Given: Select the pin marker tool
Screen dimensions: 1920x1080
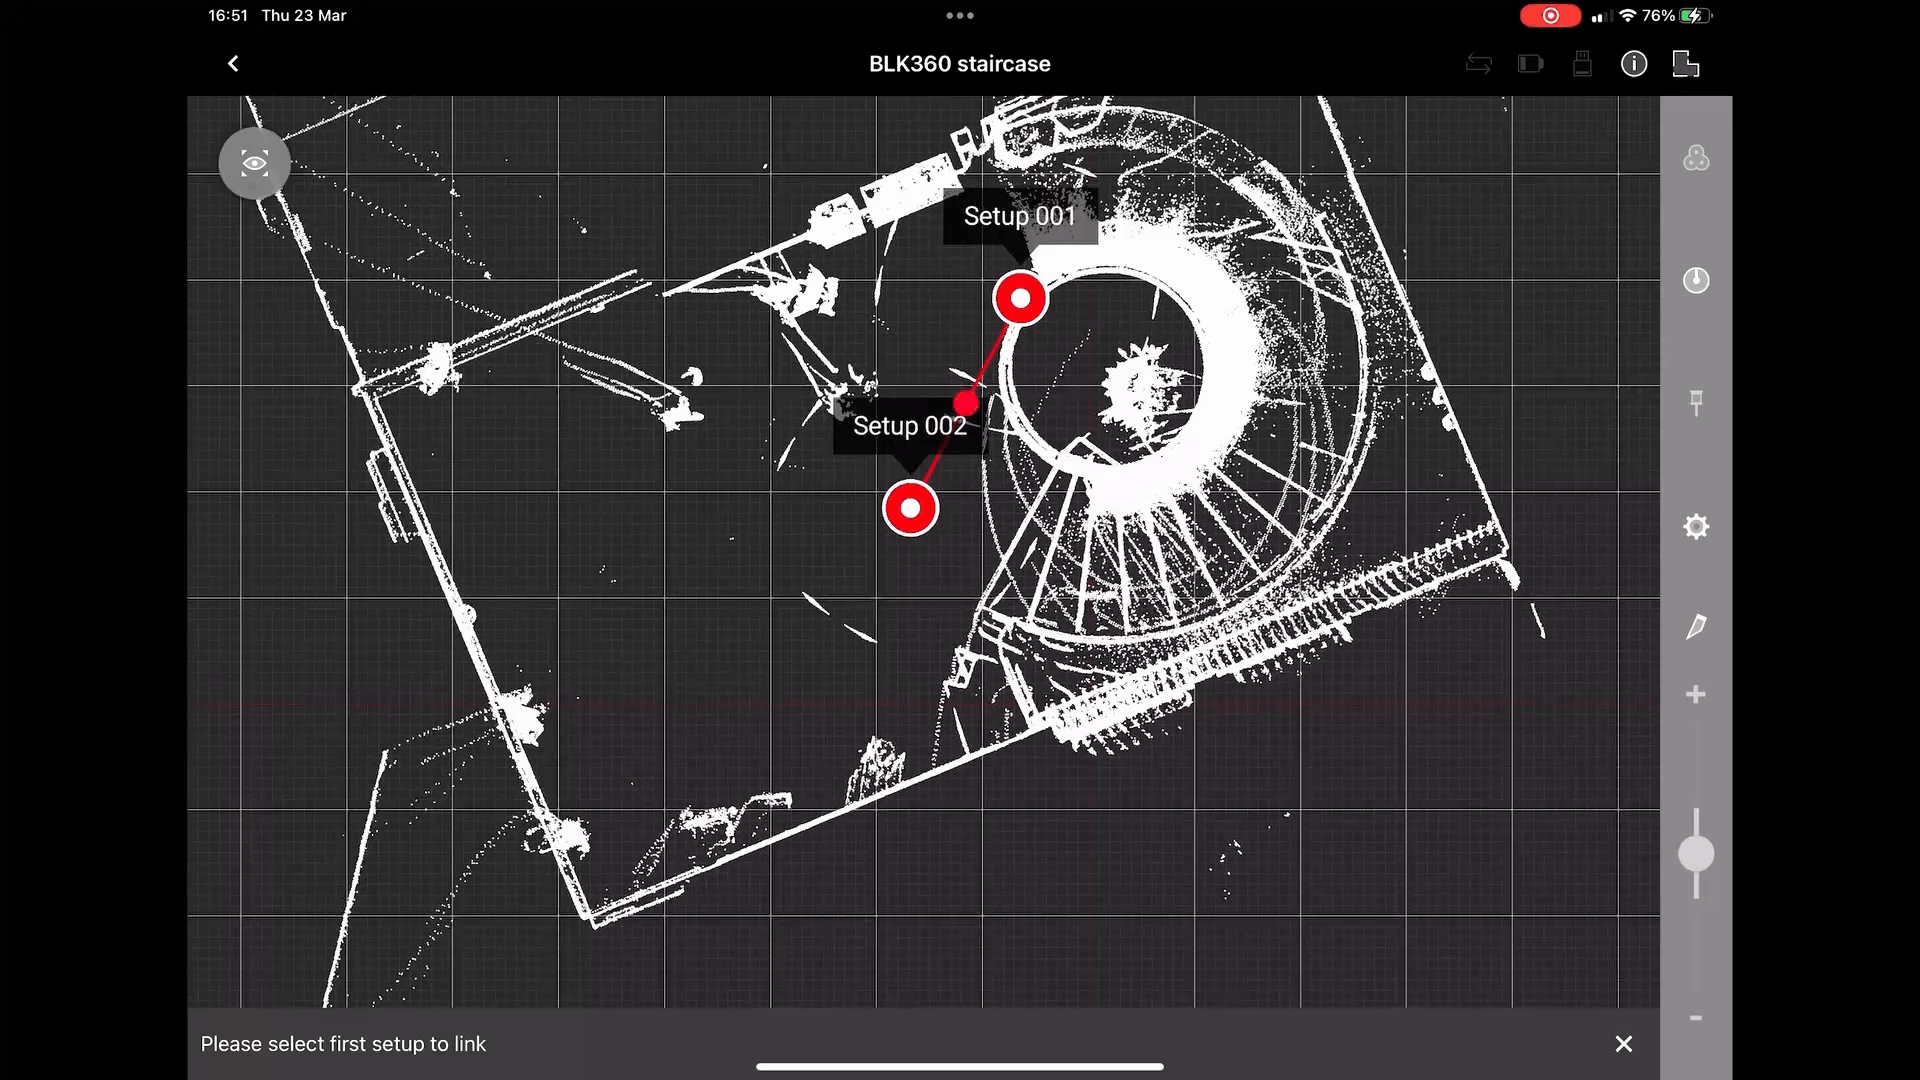Looking at the screenshot, I should click(x=1697, y=402).
